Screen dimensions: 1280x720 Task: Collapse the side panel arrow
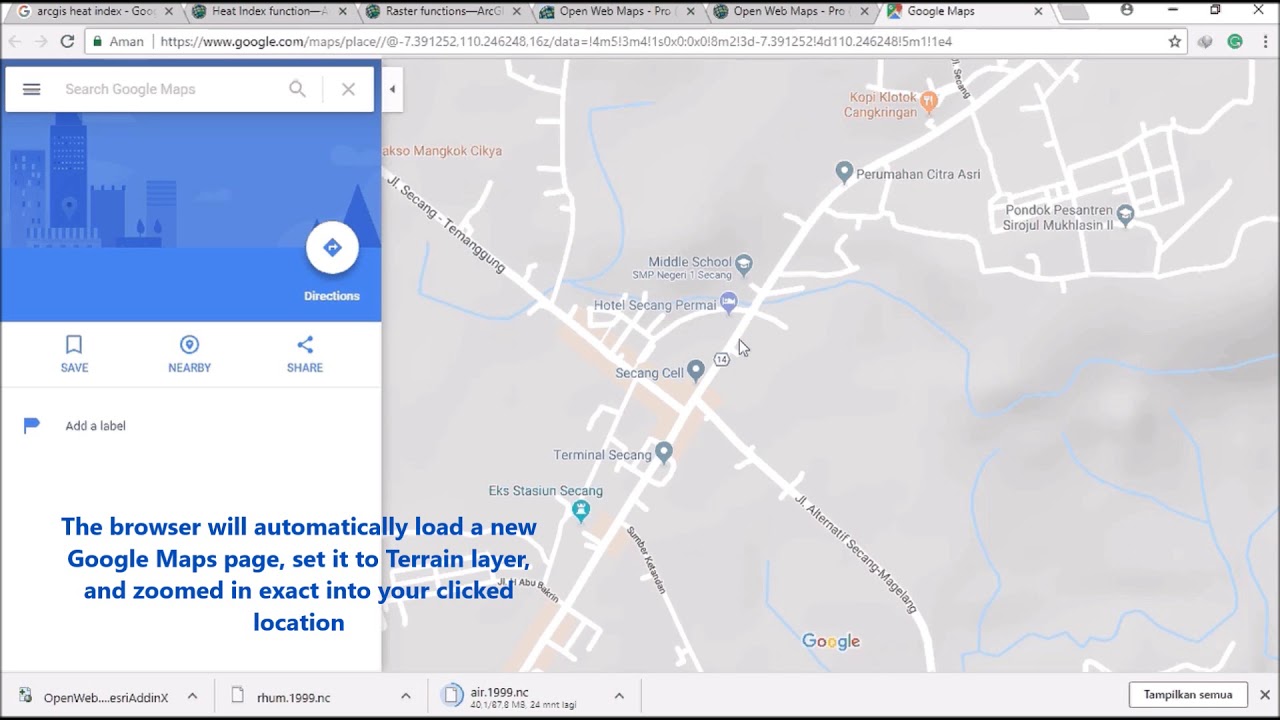tap(392, 89)
